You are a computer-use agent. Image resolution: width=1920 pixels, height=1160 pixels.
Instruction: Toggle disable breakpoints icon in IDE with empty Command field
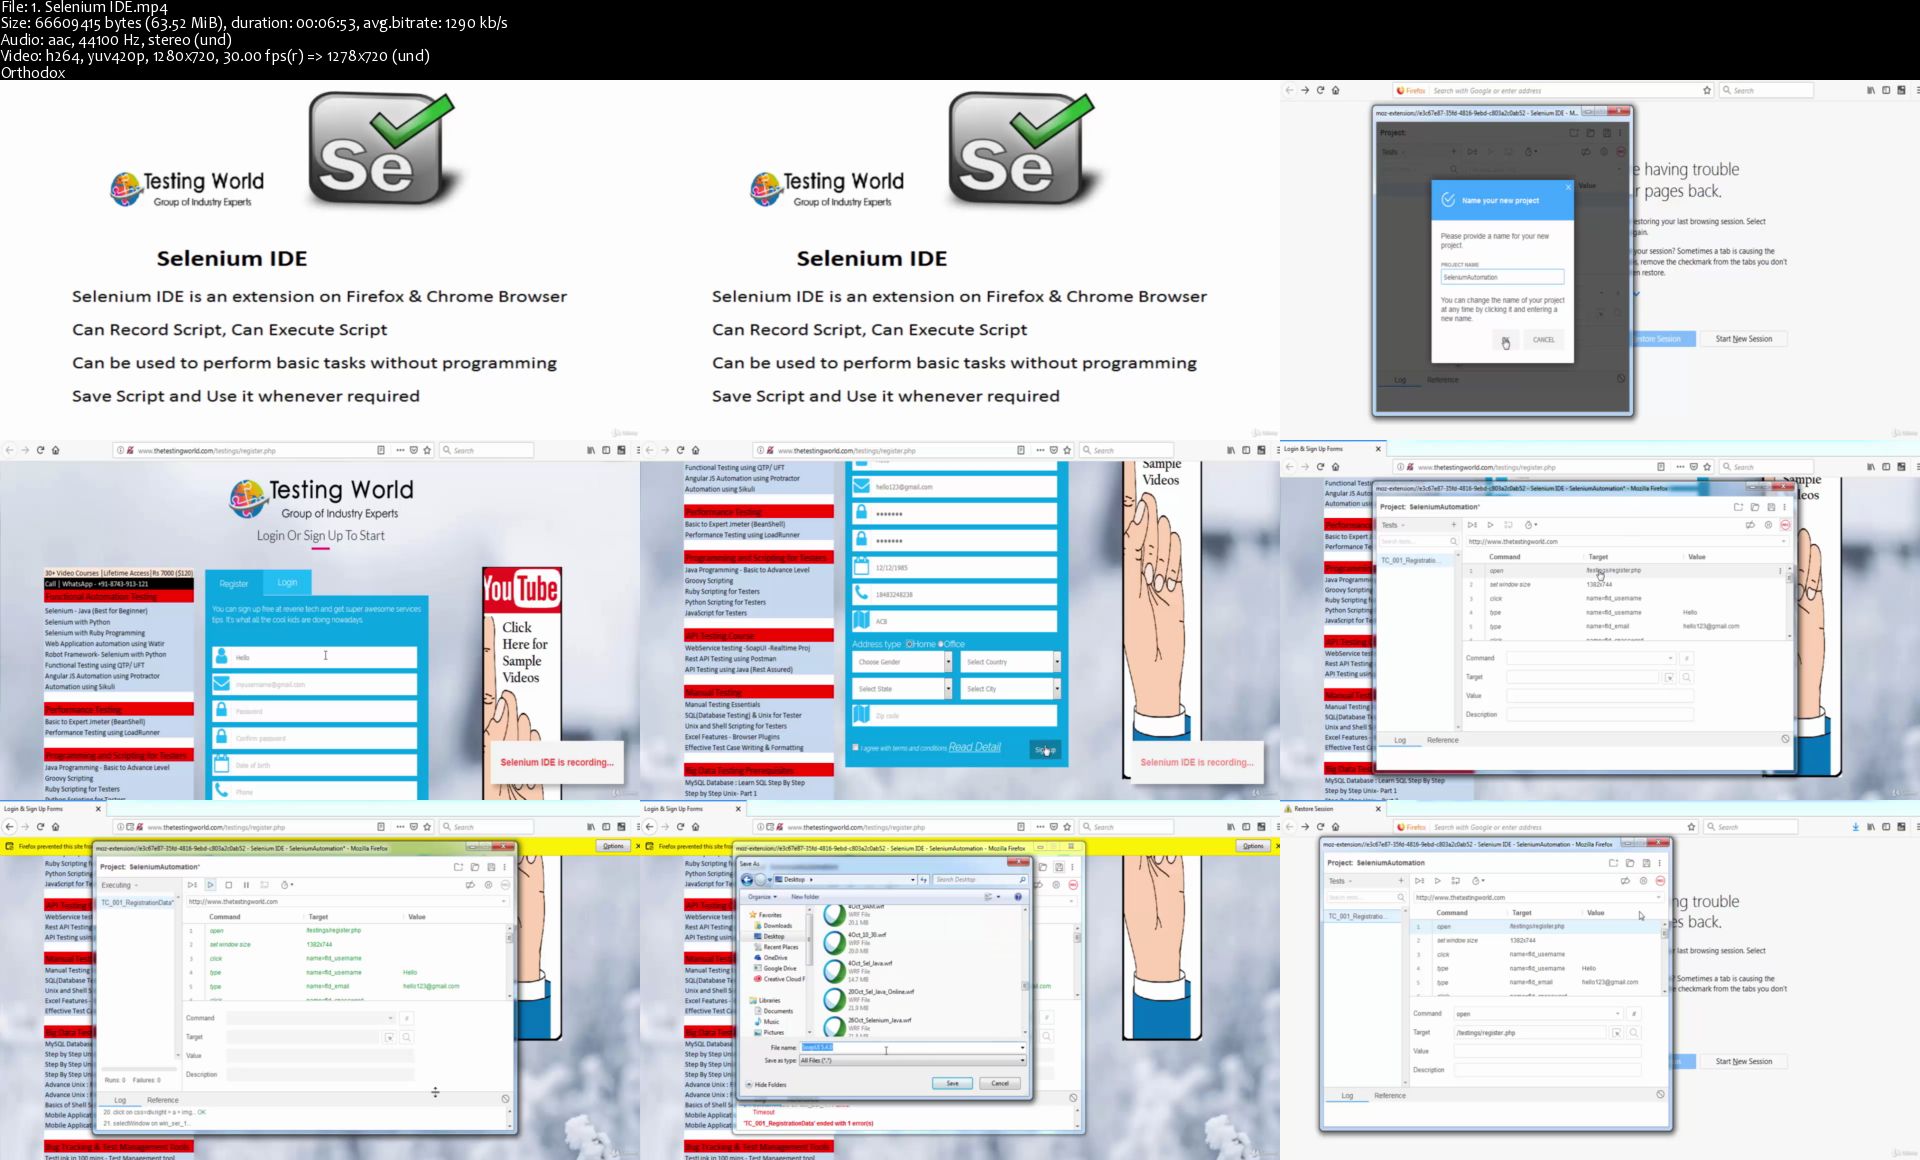pyautogui.click(x=1750, y=525)
